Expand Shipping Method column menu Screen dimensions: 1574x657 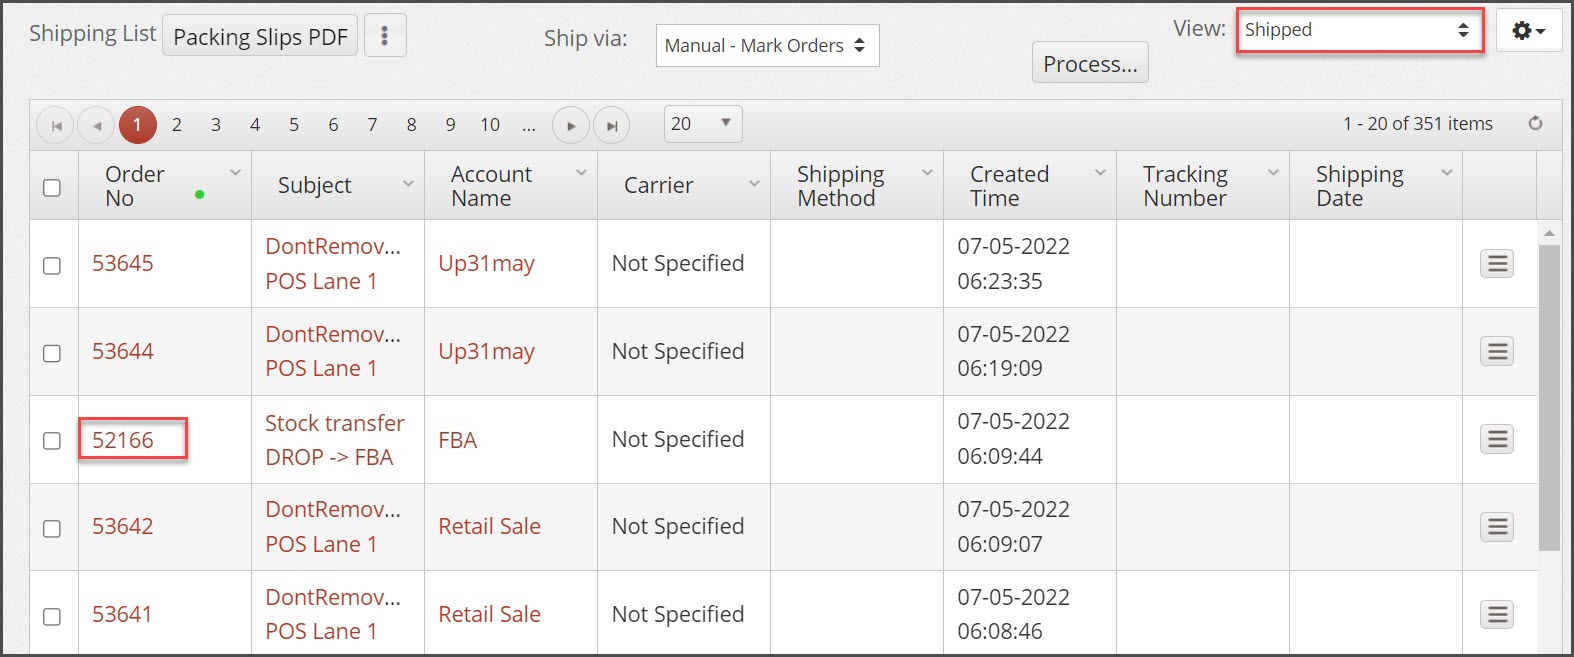[927, 172]
